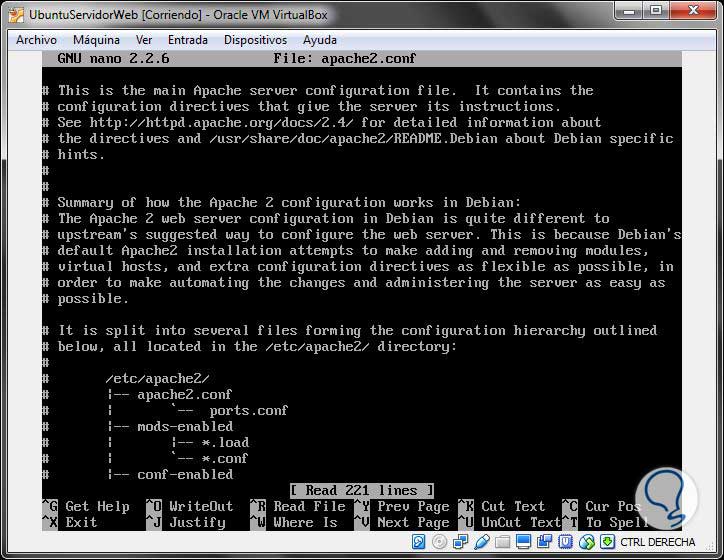The image size is (724, 560).
Task: Open the Ver menu
Action: (x=144, y=40)
